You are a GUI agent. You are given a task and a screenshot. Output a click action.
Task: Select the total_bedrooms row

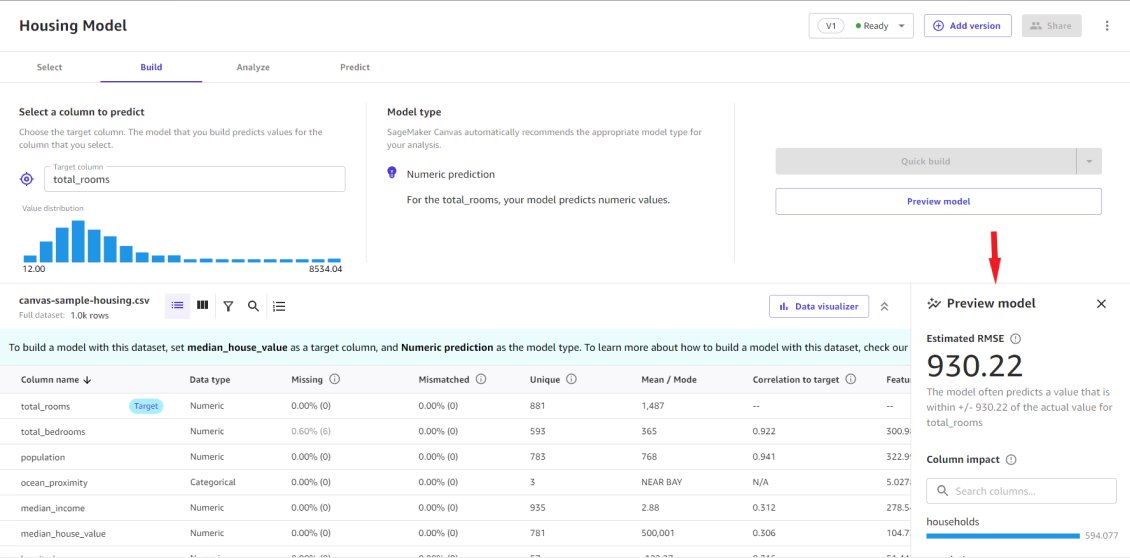pos(455,432)
